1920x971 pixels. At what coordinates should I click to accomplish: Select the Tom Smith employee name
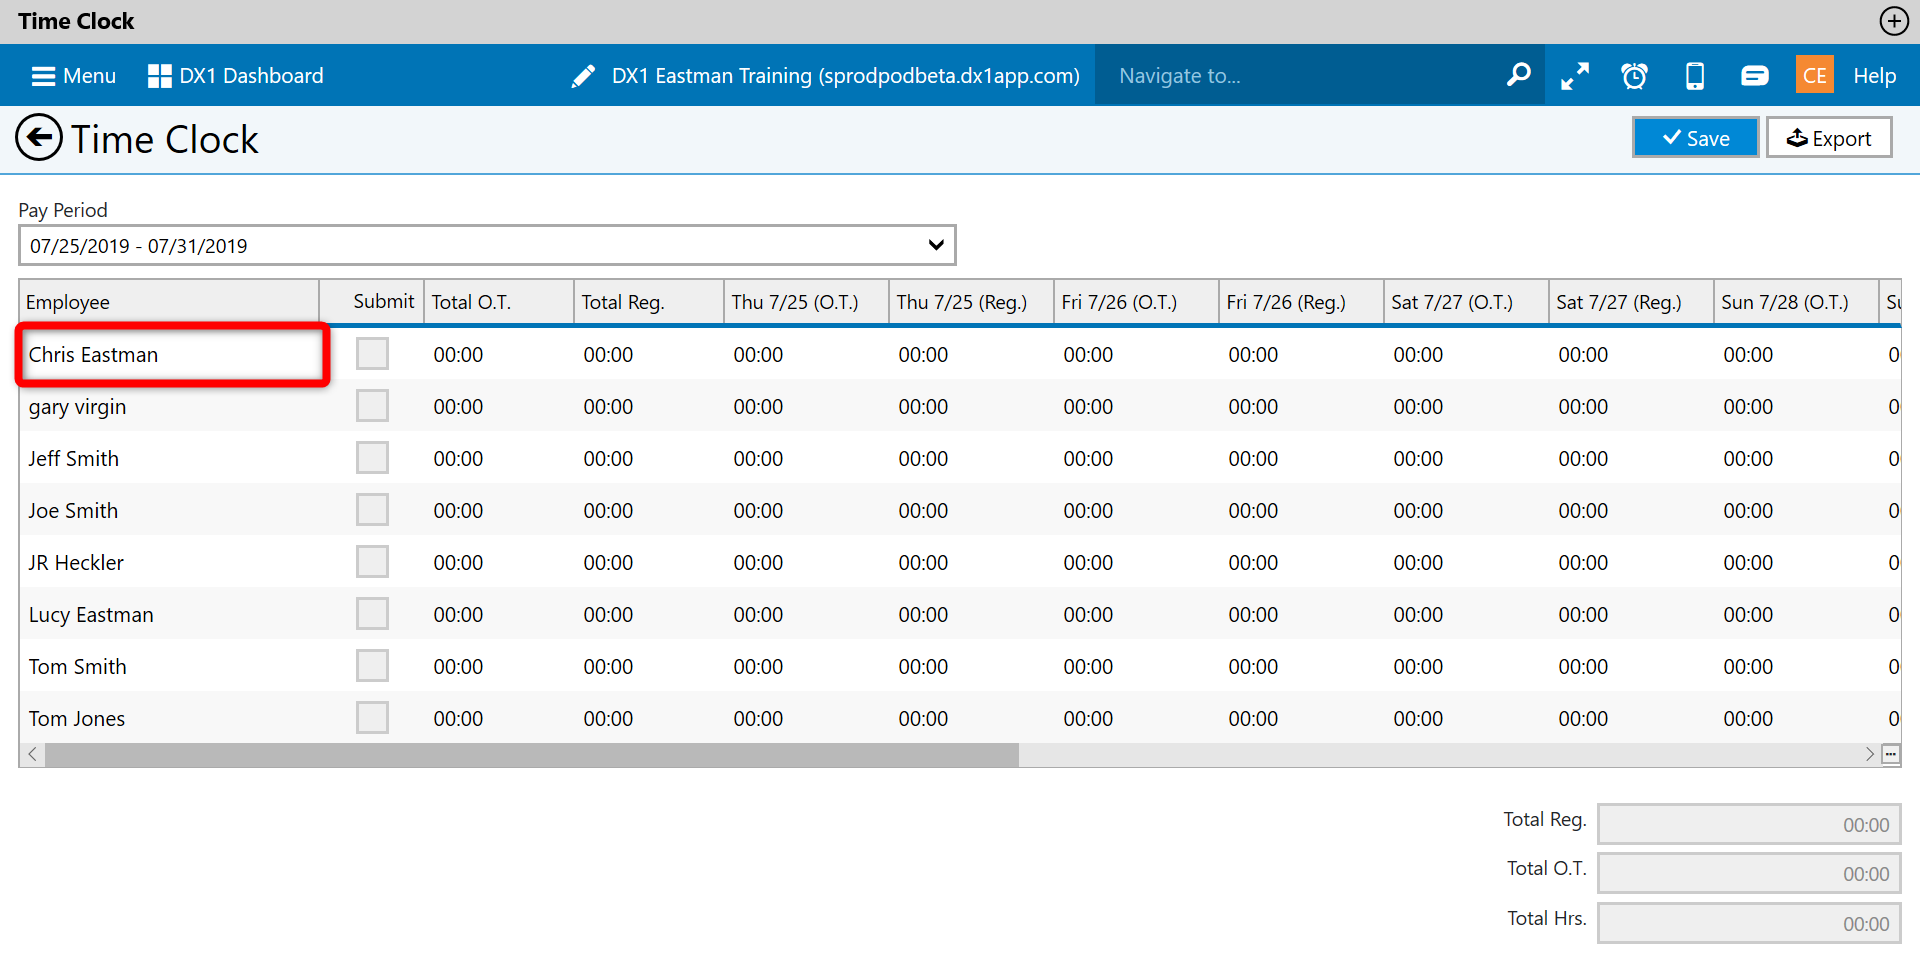click(78, 667)
